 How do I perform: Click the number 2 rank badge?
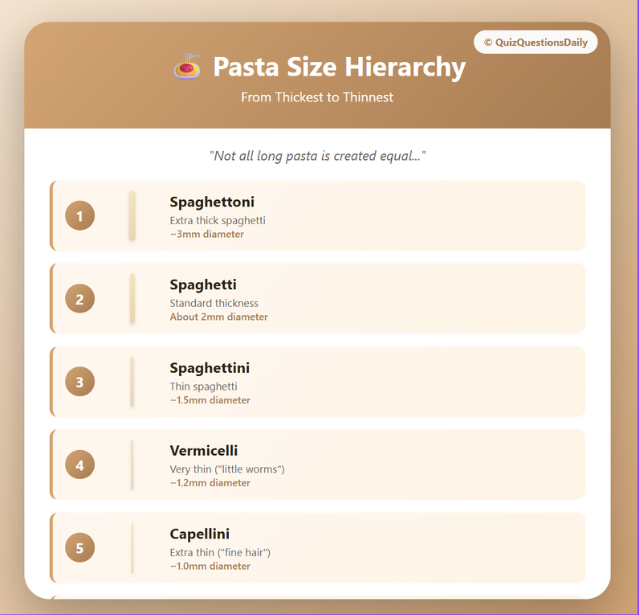tap(80, 298)
